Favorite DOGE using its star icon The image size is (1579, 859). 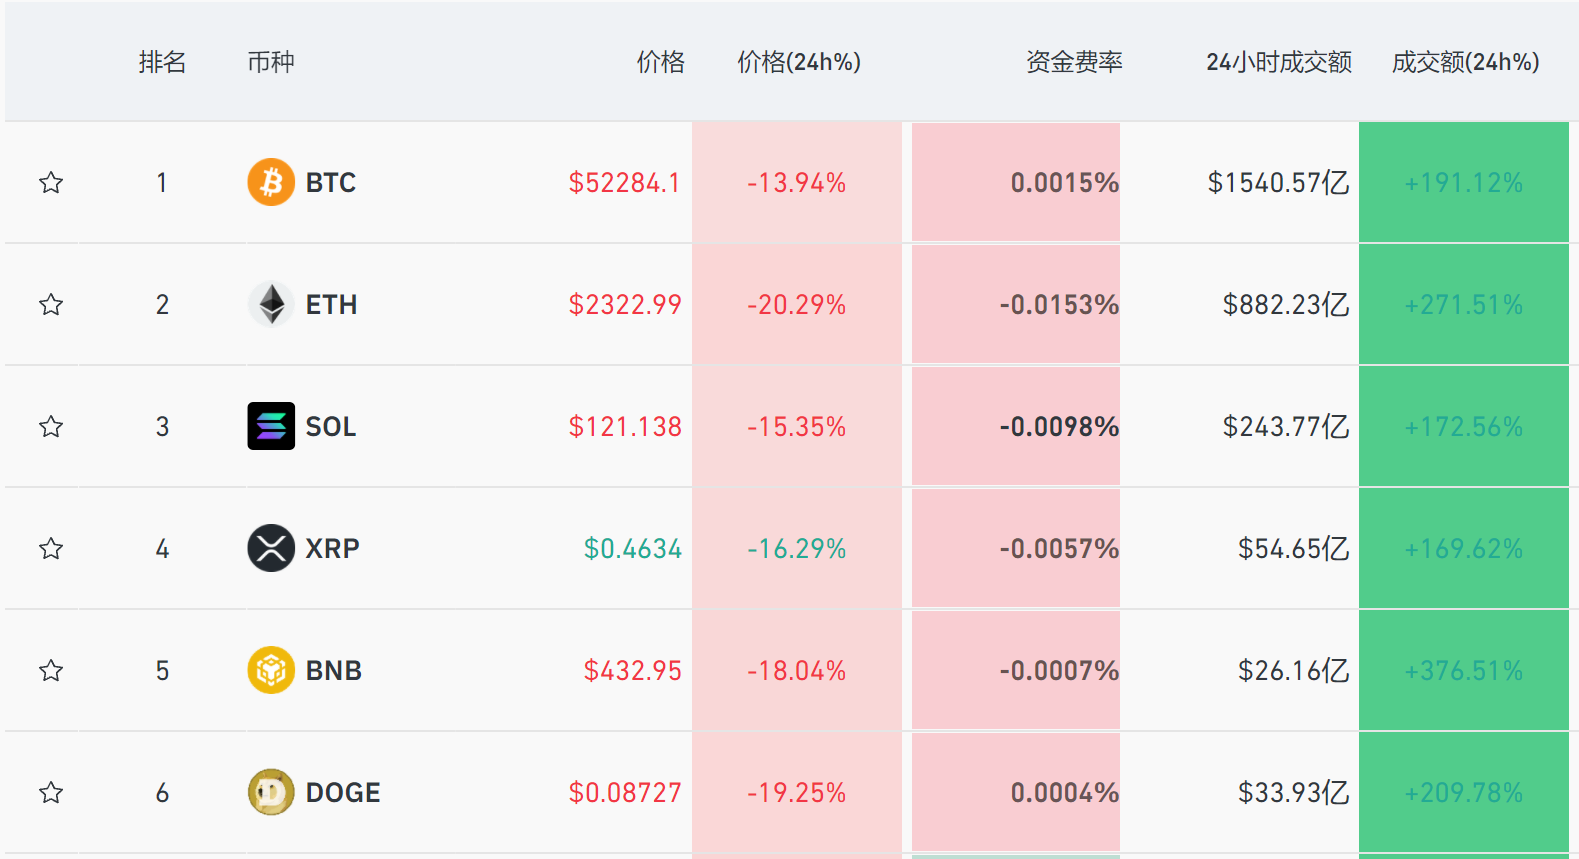[x=51, y=792]
